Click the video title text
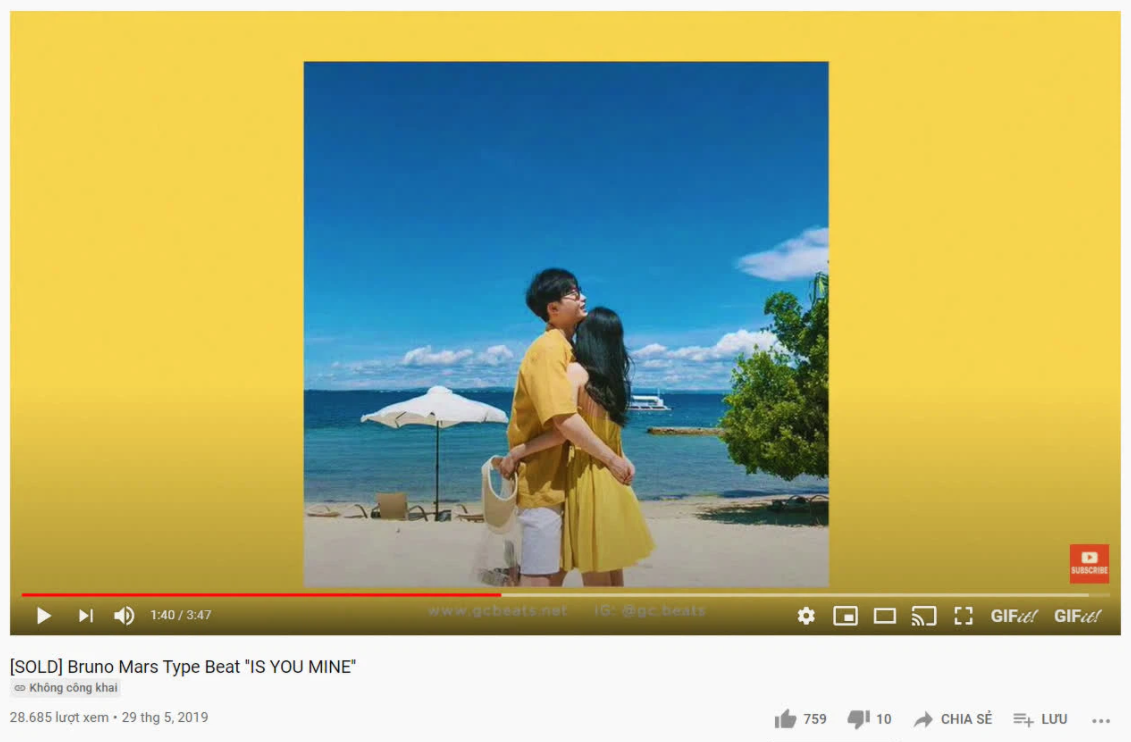This screenshot has height=742, width=1131. [x=182, y=666]
